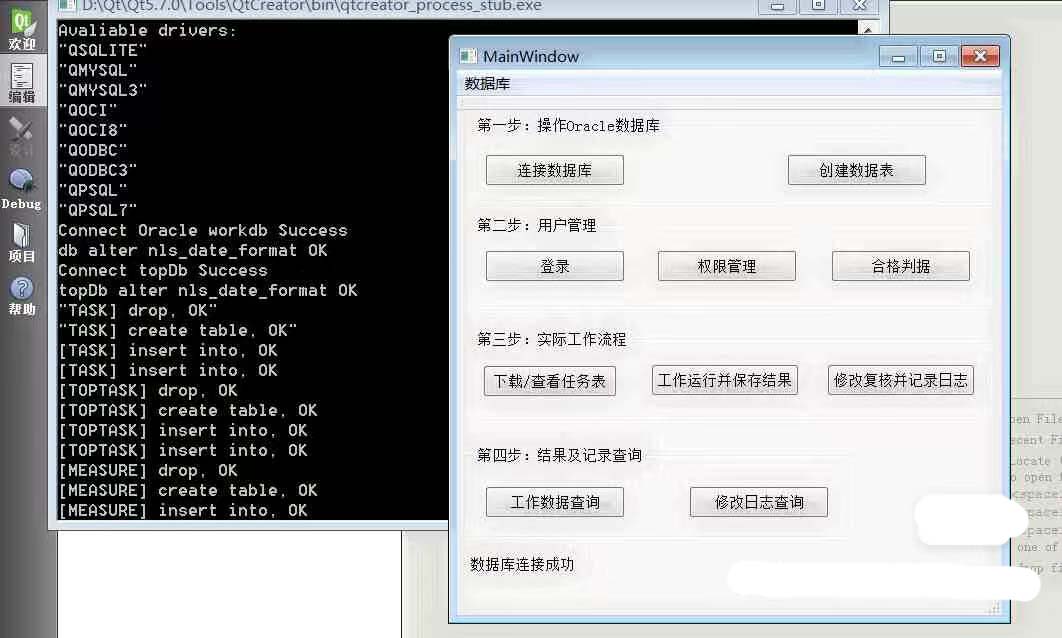1062x638 pixels.
Task: Open 权限管理 from user management step
Action: point(726,266)
